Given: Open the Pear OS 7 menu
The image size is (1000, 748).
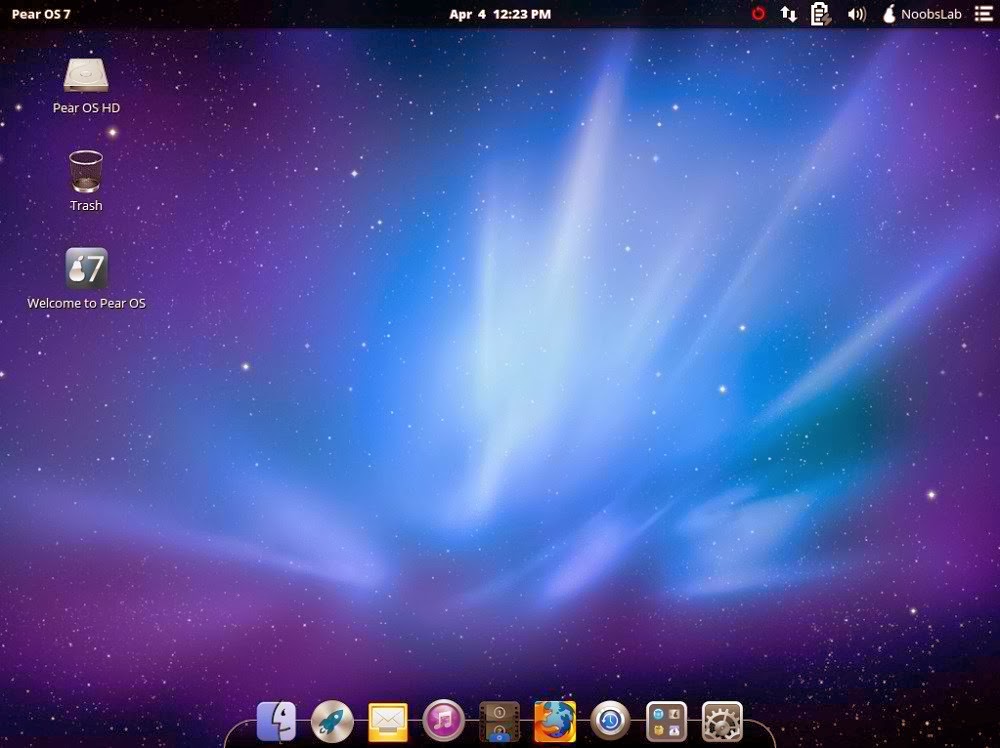Looking at the screenshot, I should tap(40, 13).
